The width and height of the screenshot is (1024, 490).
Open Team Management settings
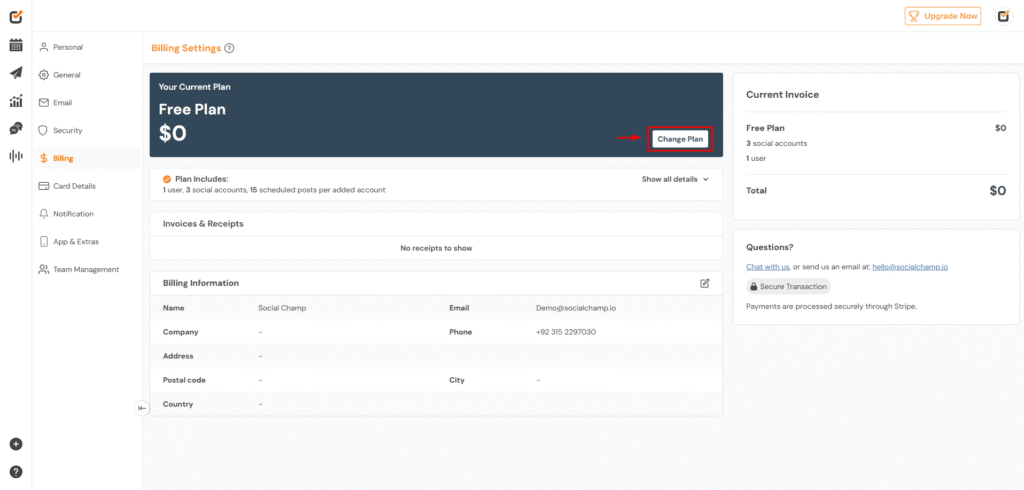click(85, 269)
